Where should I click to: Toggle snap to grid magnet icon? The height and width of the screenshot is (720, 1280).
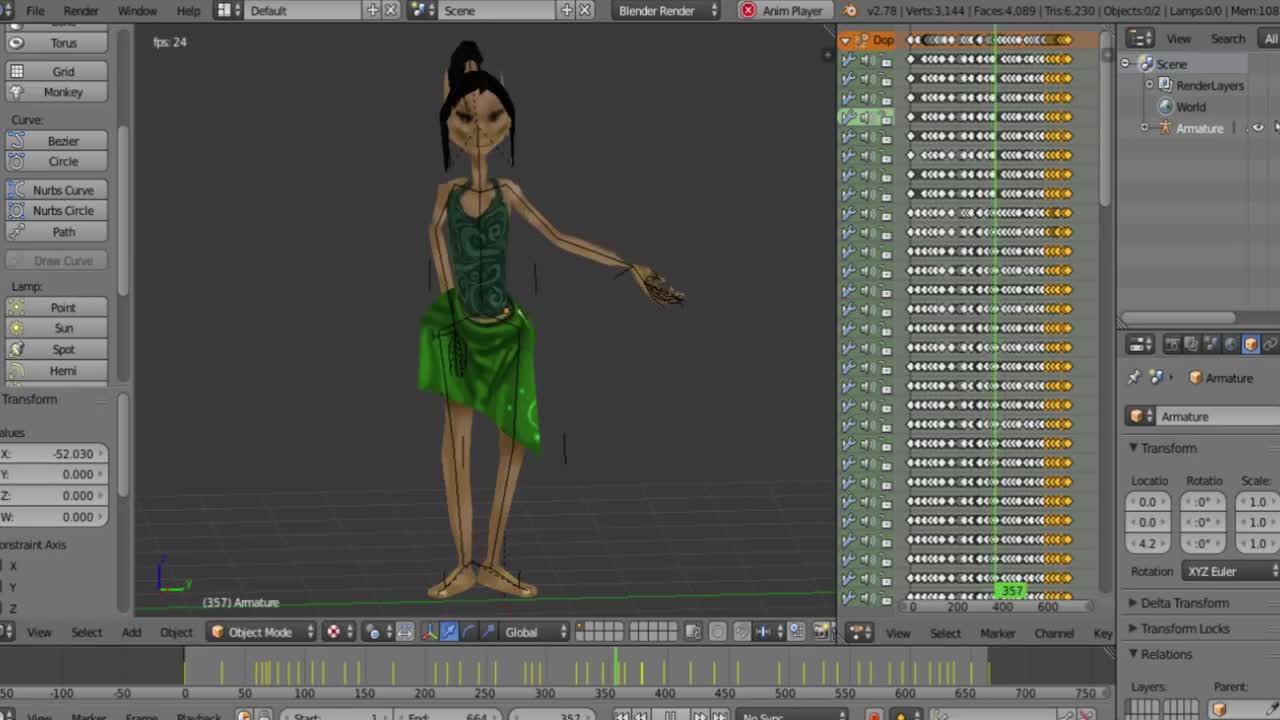point(740,632)
